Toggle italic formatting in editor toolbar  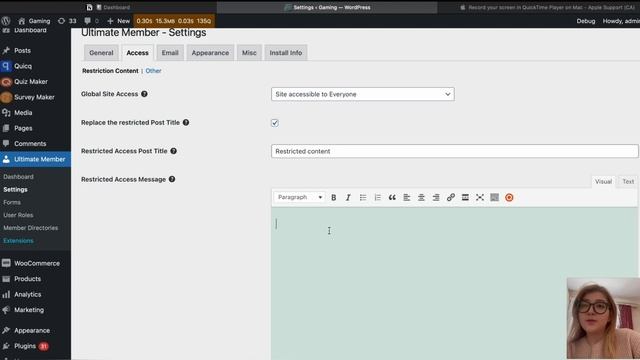pyautogui.click(x=348, y=198)
